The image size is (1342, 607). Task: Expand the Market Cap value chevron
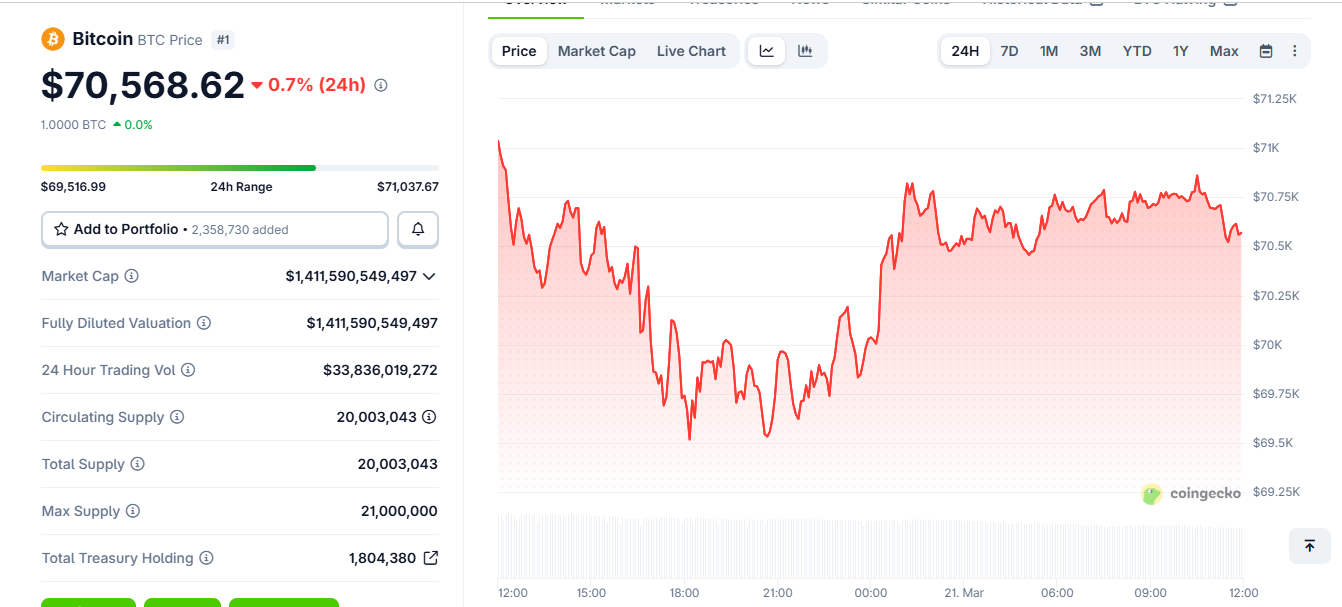point(430,276)
